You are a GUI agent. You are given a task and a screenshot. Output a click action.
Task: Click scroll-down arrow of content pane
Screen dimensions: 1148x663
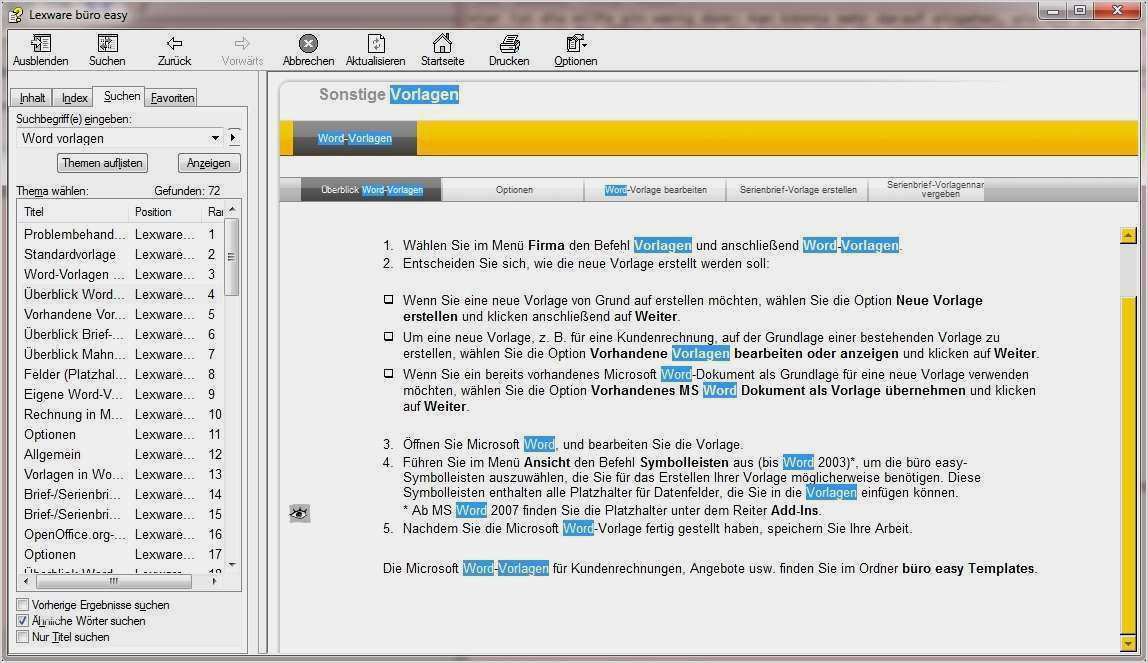click(x=1128, y=644)
